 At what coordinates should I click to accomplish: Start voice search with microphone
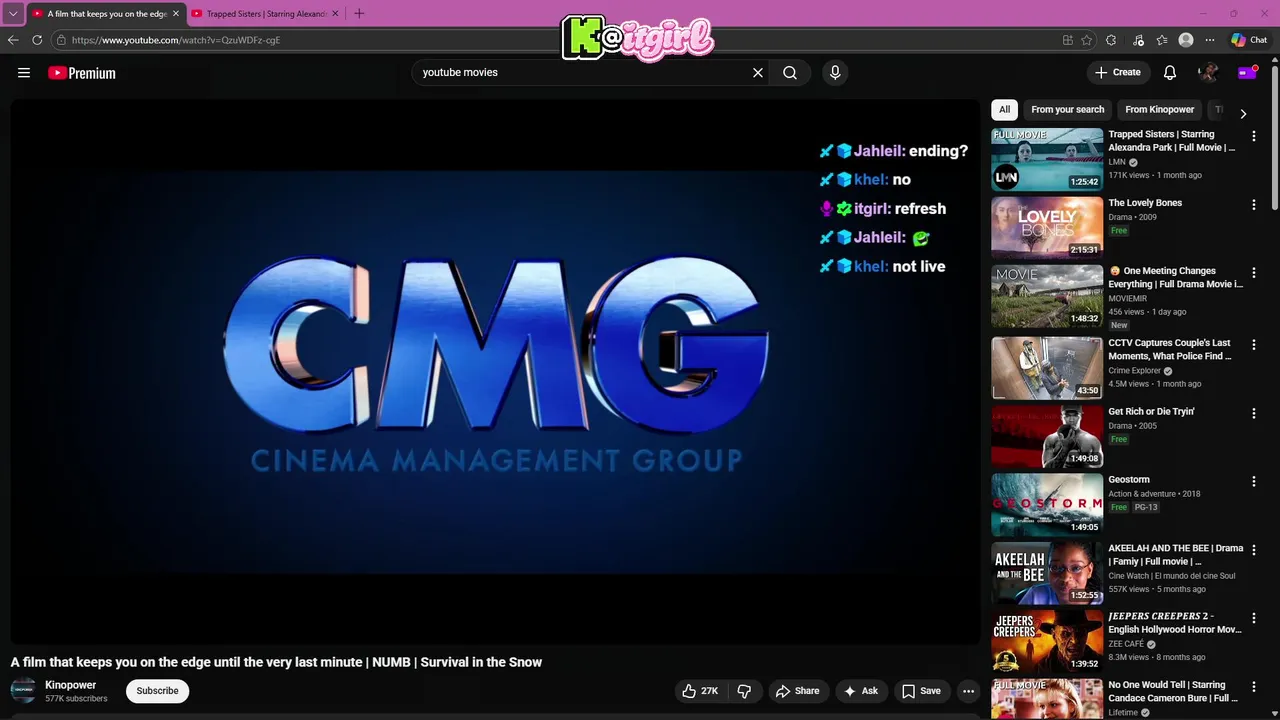click(x=835, y=72)
